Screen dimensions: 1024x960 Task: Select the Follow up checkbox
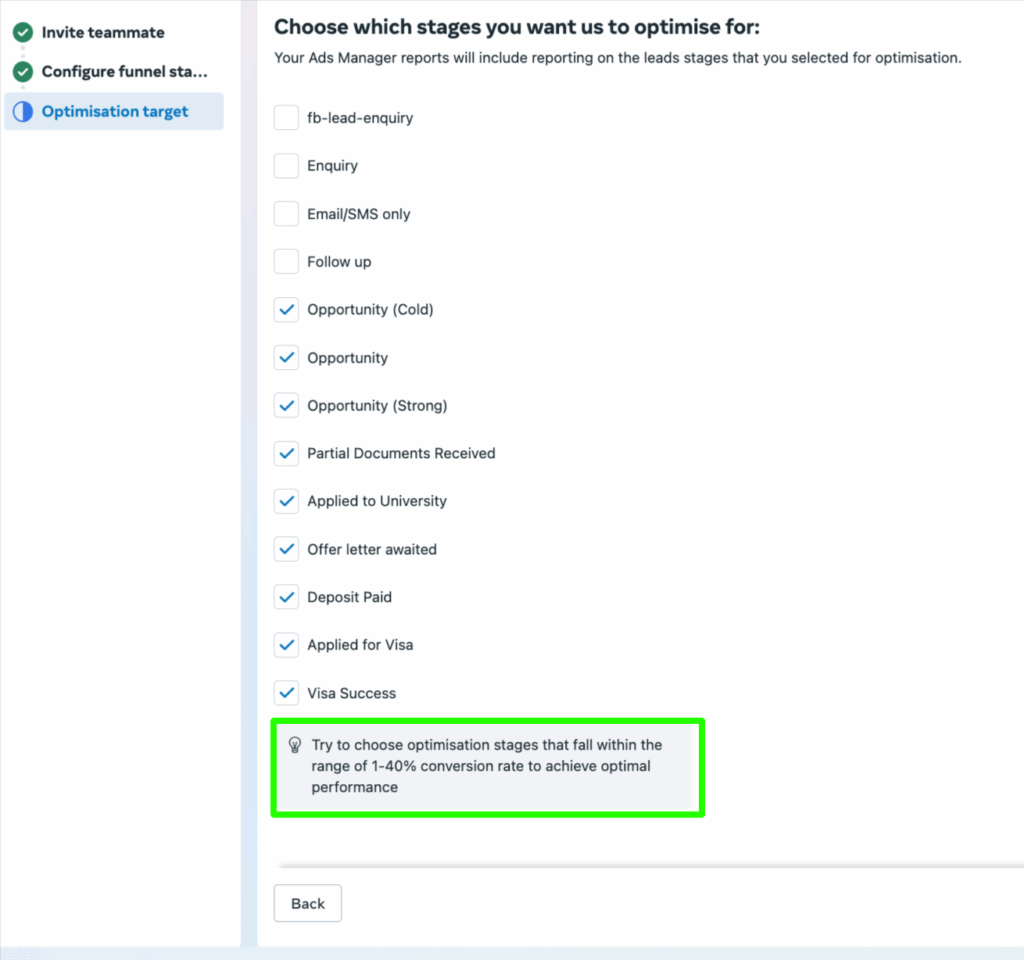tap(287, 262)
